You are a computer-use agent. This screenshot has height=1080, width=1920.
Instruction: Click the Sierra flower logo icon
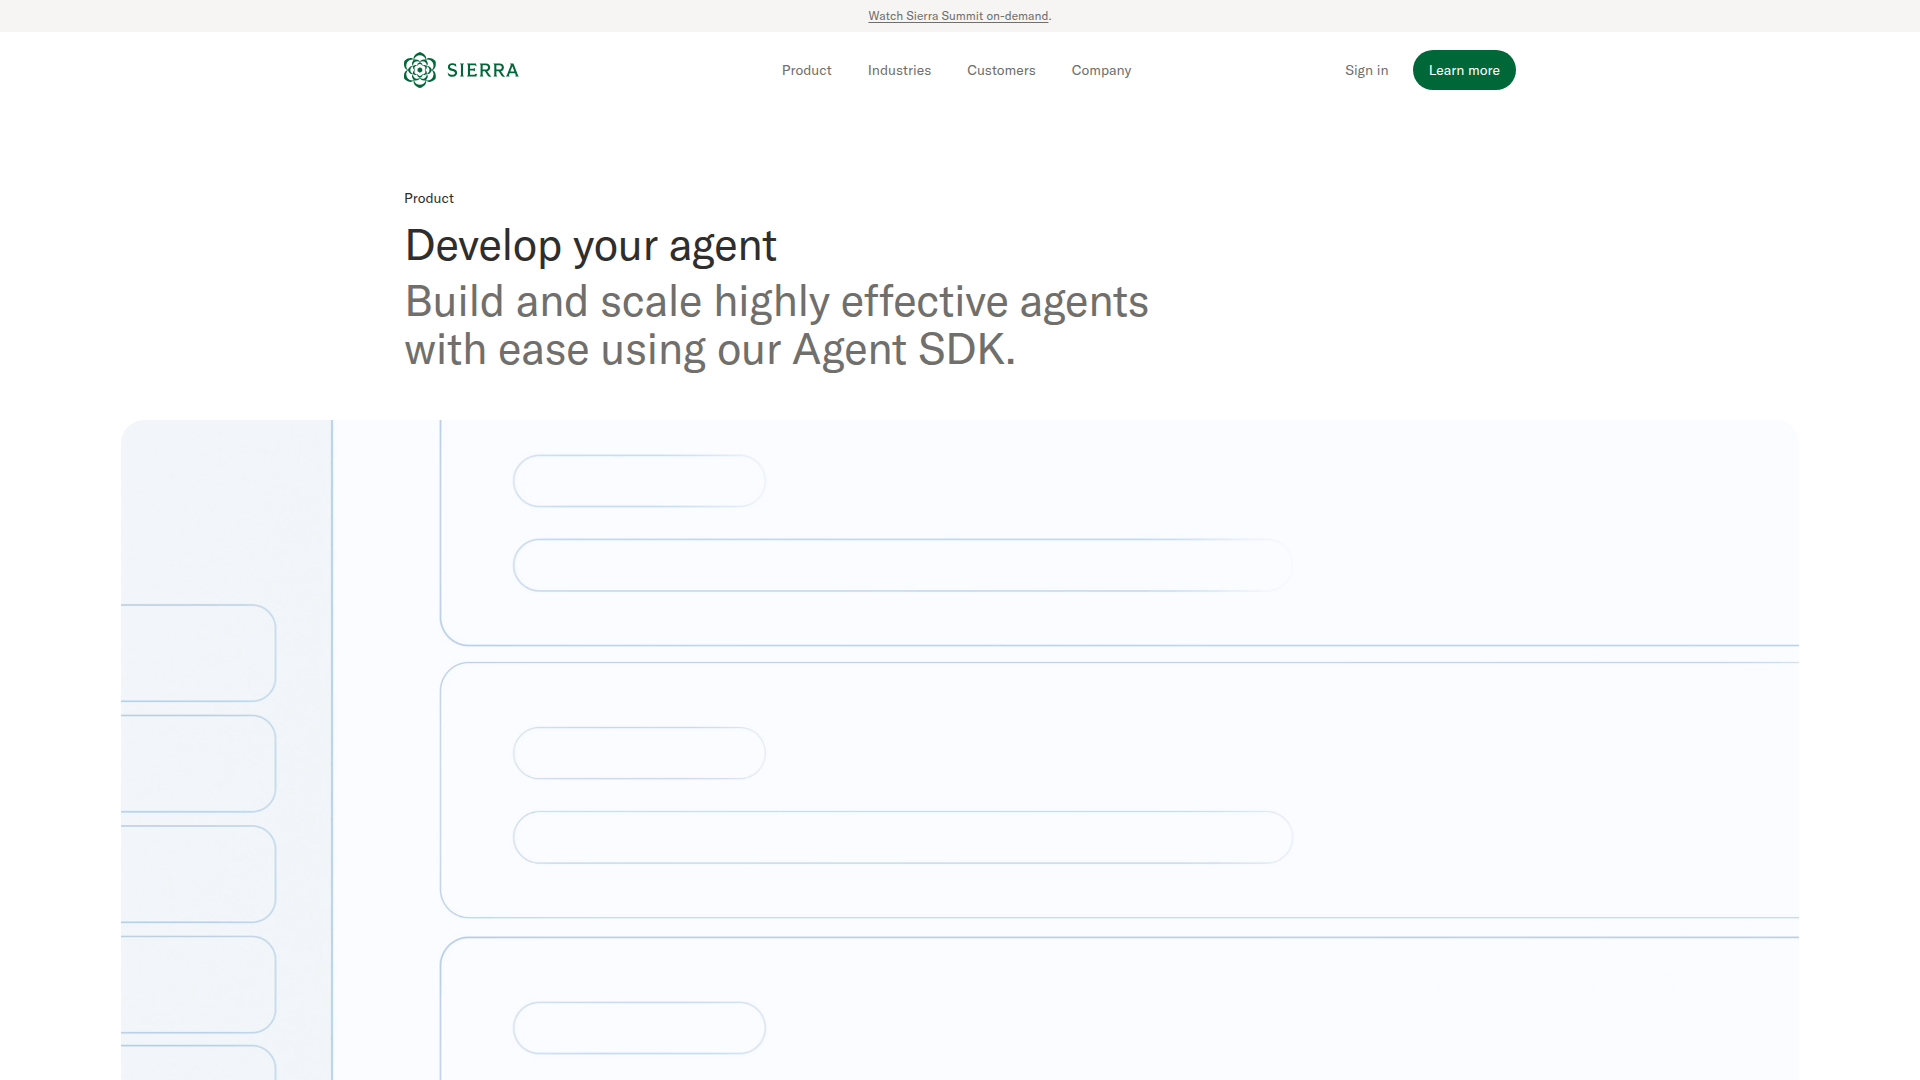pos(420,70)
